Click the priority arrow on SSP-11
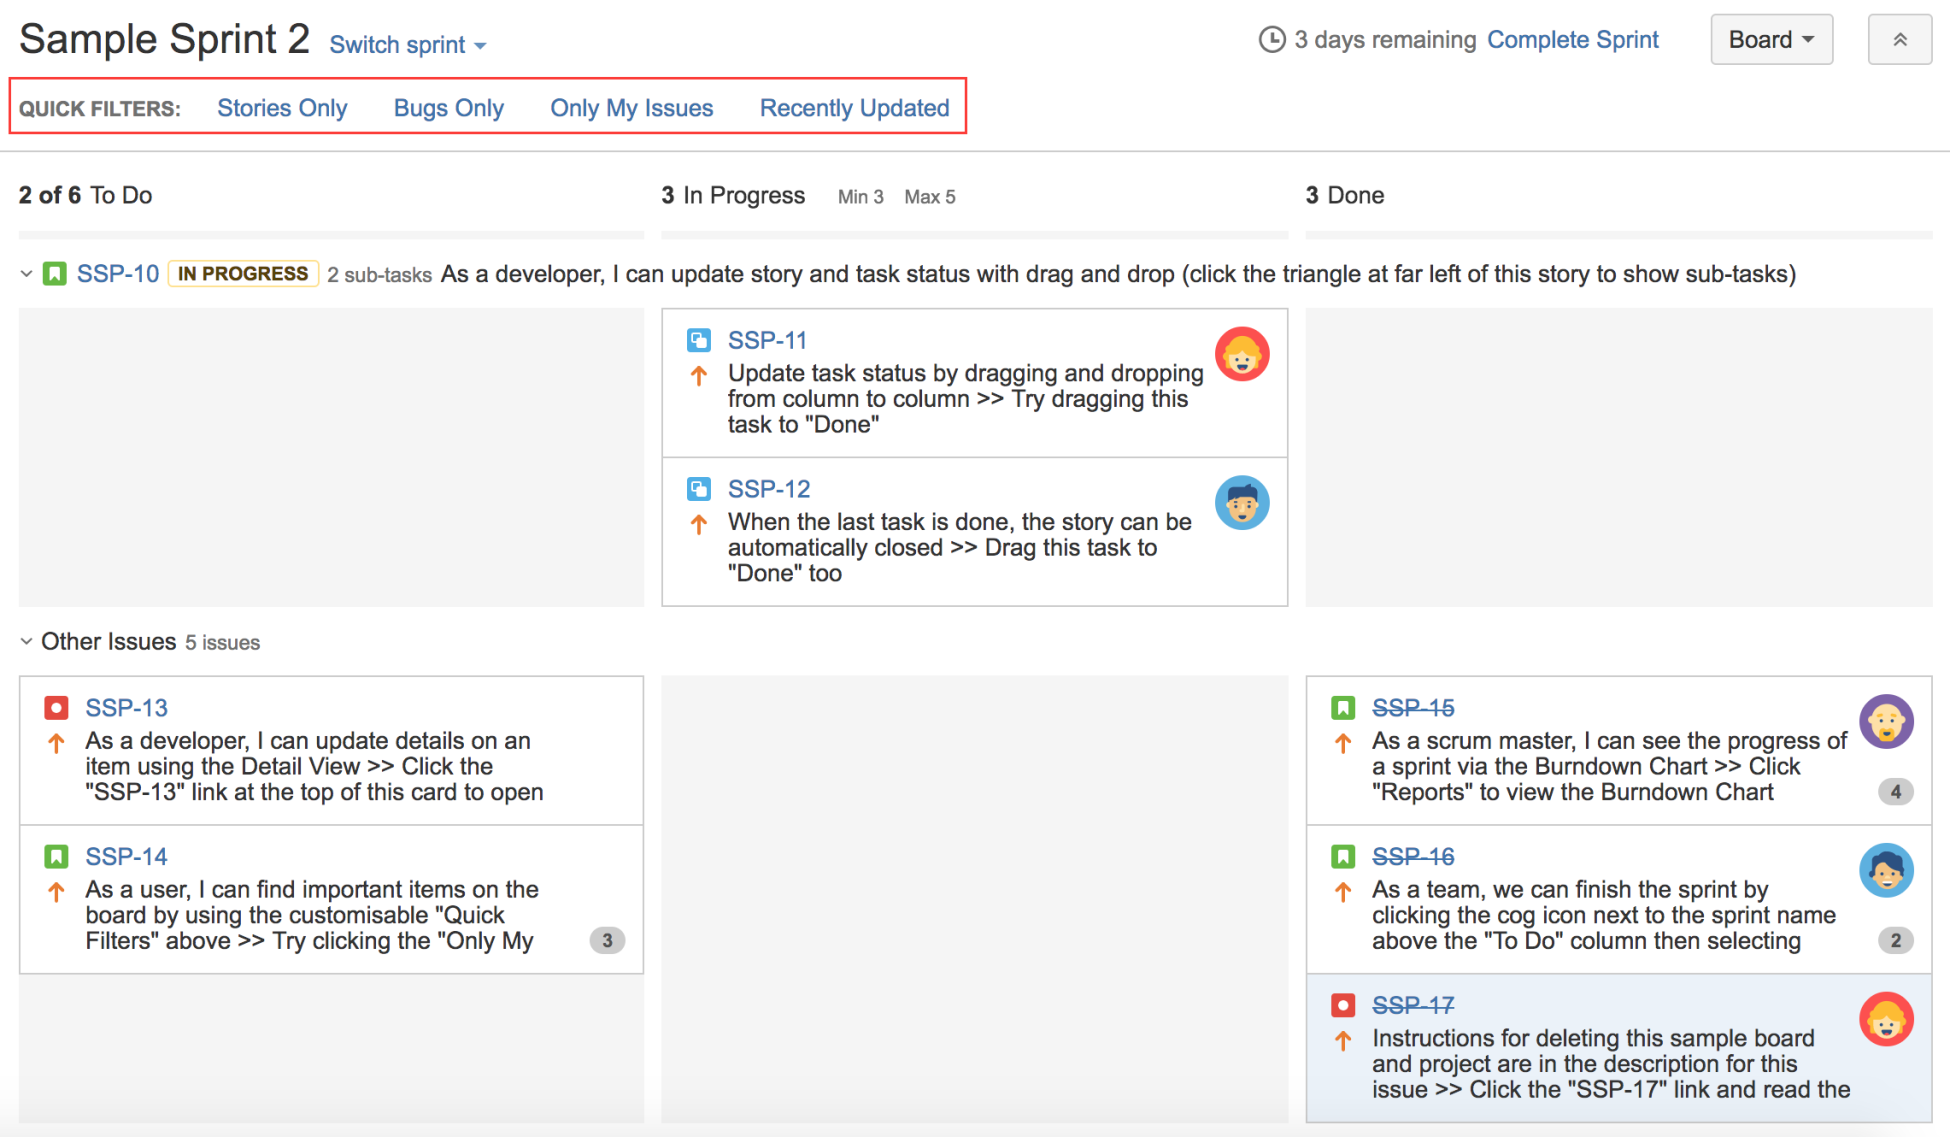1950x1137 pixels. click(699, 376)
